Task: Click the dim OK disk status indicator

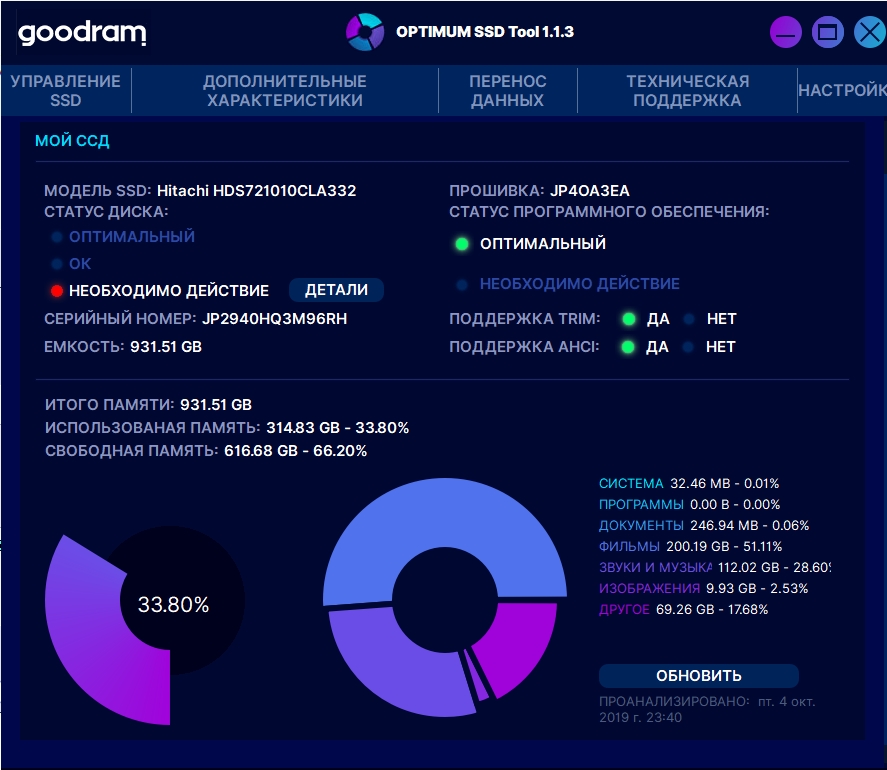Action: click(57, 264)
